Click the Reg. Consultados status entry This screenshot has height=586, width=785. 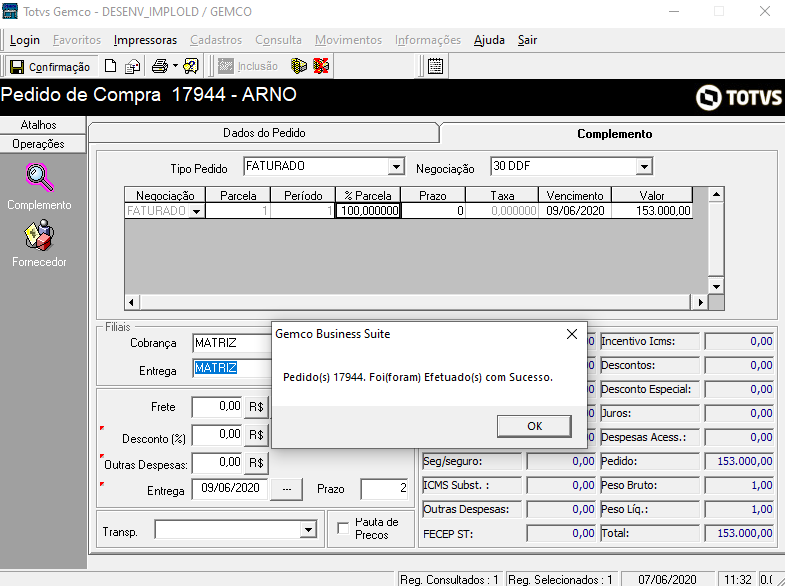pyautogui.click(x=450, y=579)
